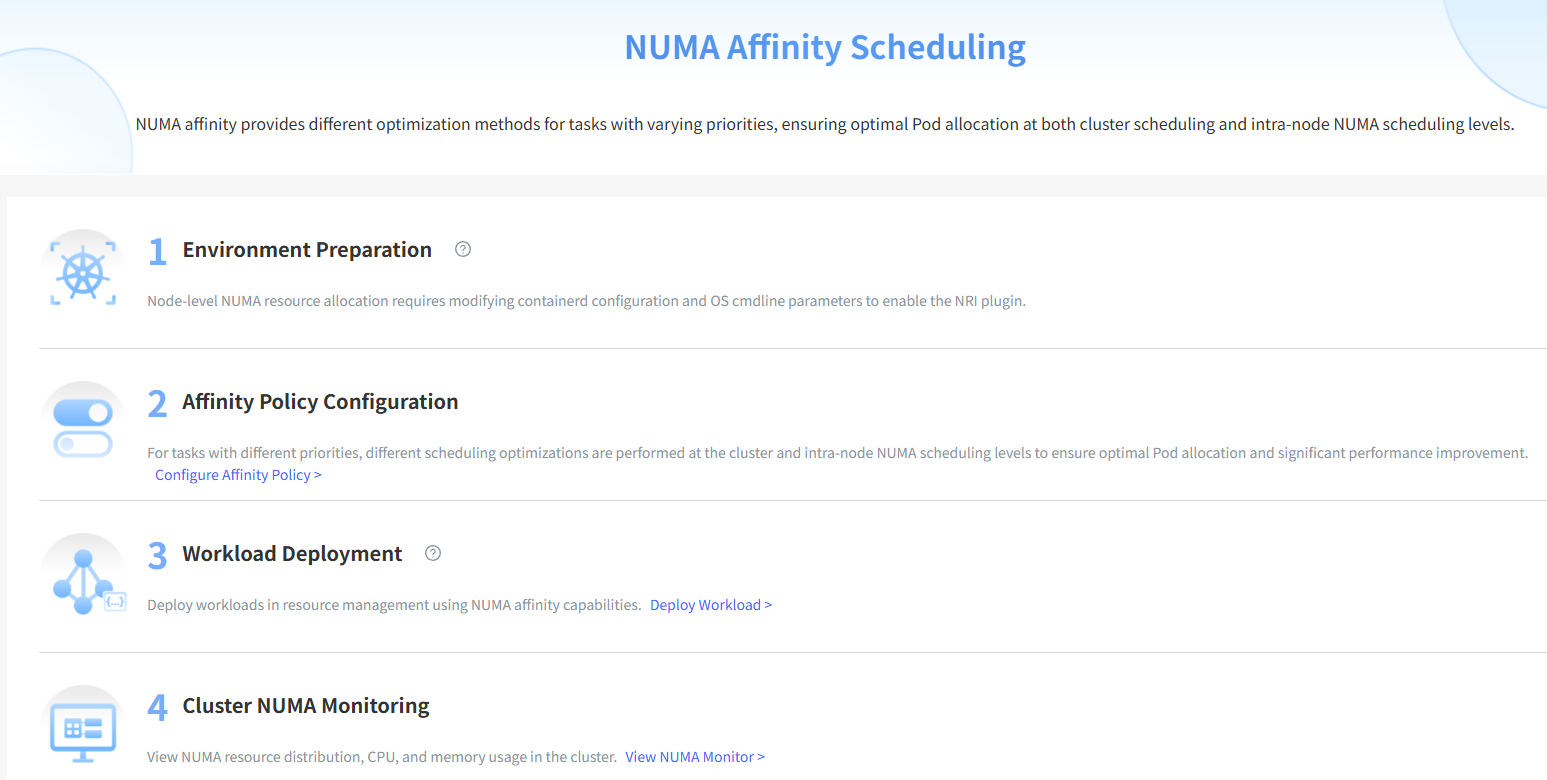Click the Node-level NUMA resource allocation description
This screenshot has height=780, width=1547.
coord(587,301)
